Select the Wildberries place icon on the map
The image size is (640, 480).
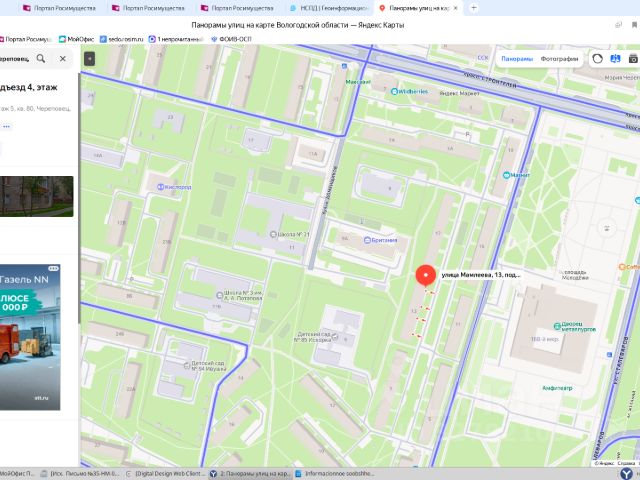tap(394, 91)
